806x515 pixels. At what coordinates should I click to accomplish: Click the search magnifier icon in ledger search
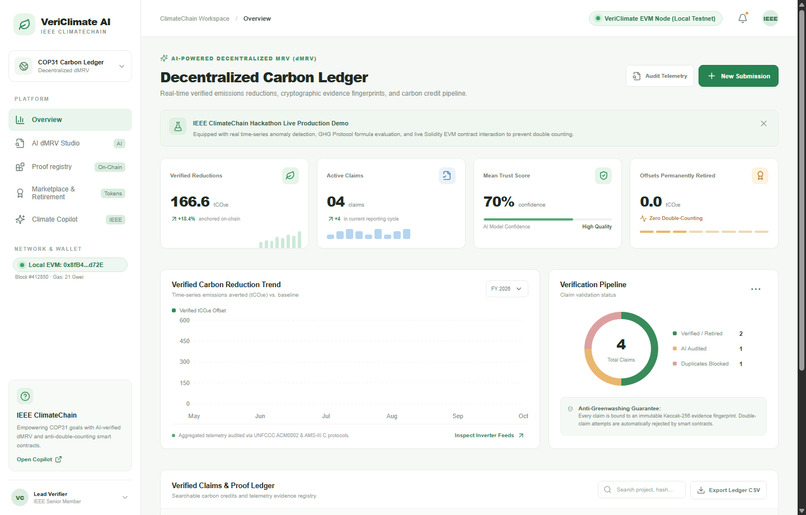tap(608, 490)
